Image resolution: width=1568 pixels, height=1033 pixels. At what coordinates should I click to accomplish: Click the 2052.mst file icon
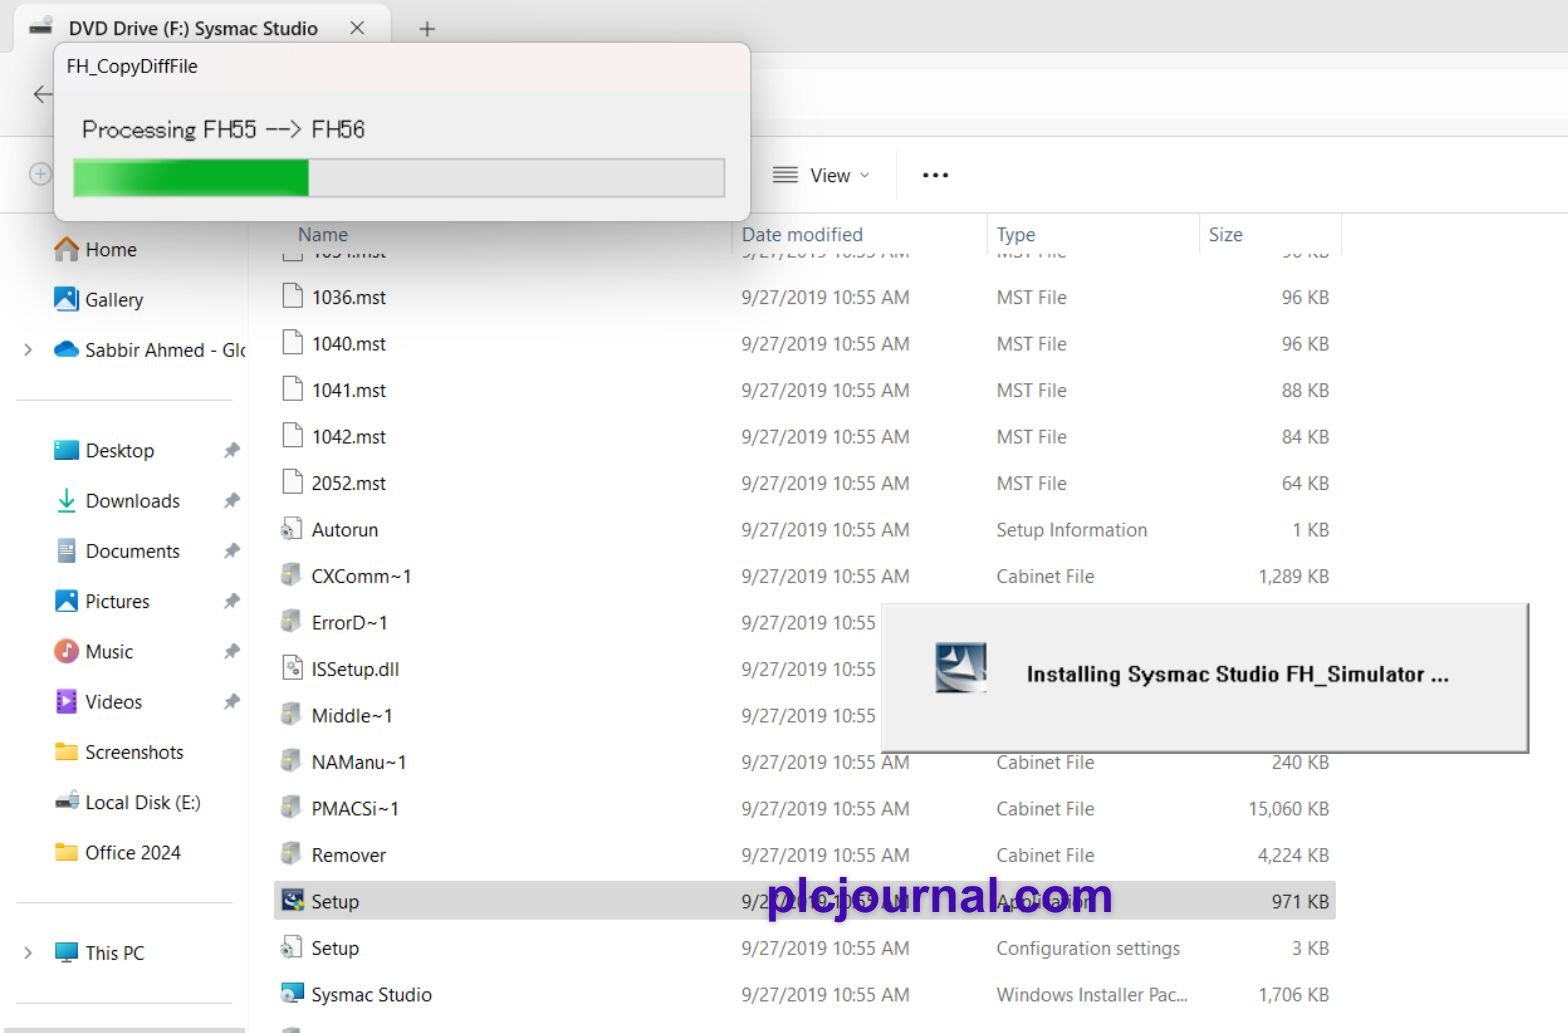pos(292,483)
